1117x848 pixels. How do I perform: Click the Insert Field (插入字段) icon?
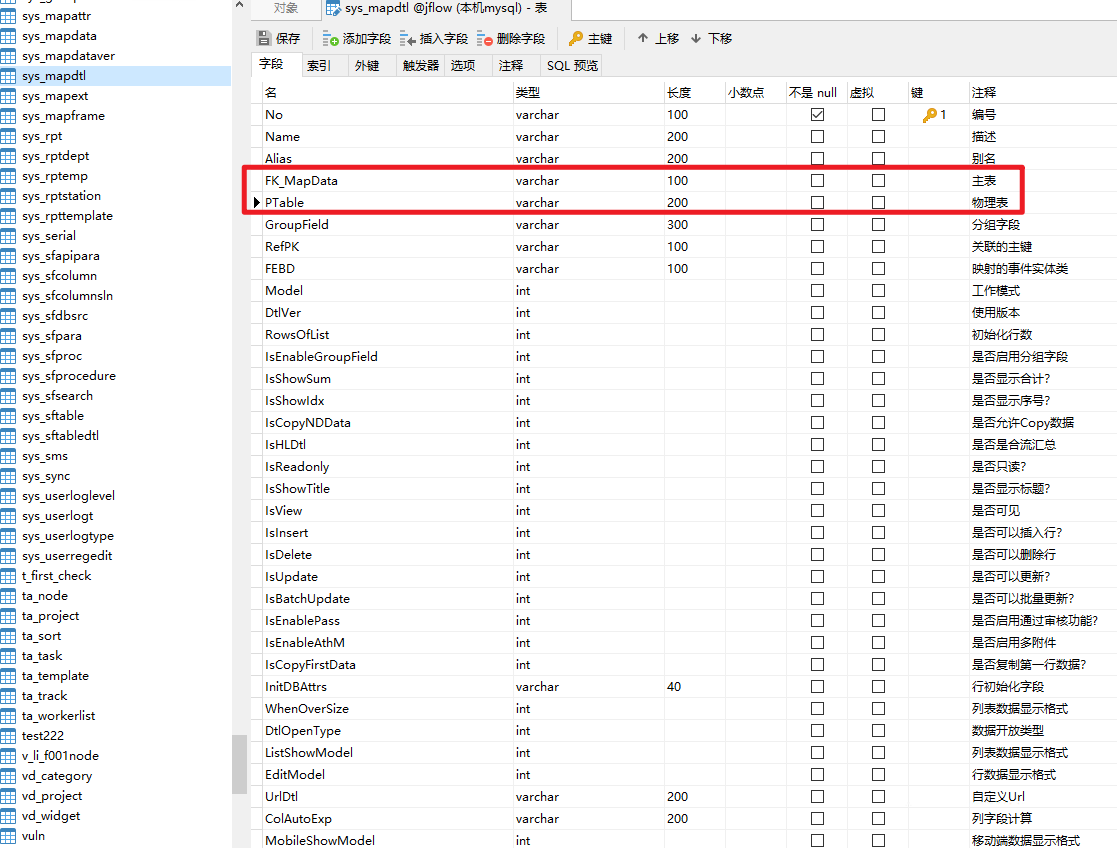pyautogui.click(x=407, y=38)
